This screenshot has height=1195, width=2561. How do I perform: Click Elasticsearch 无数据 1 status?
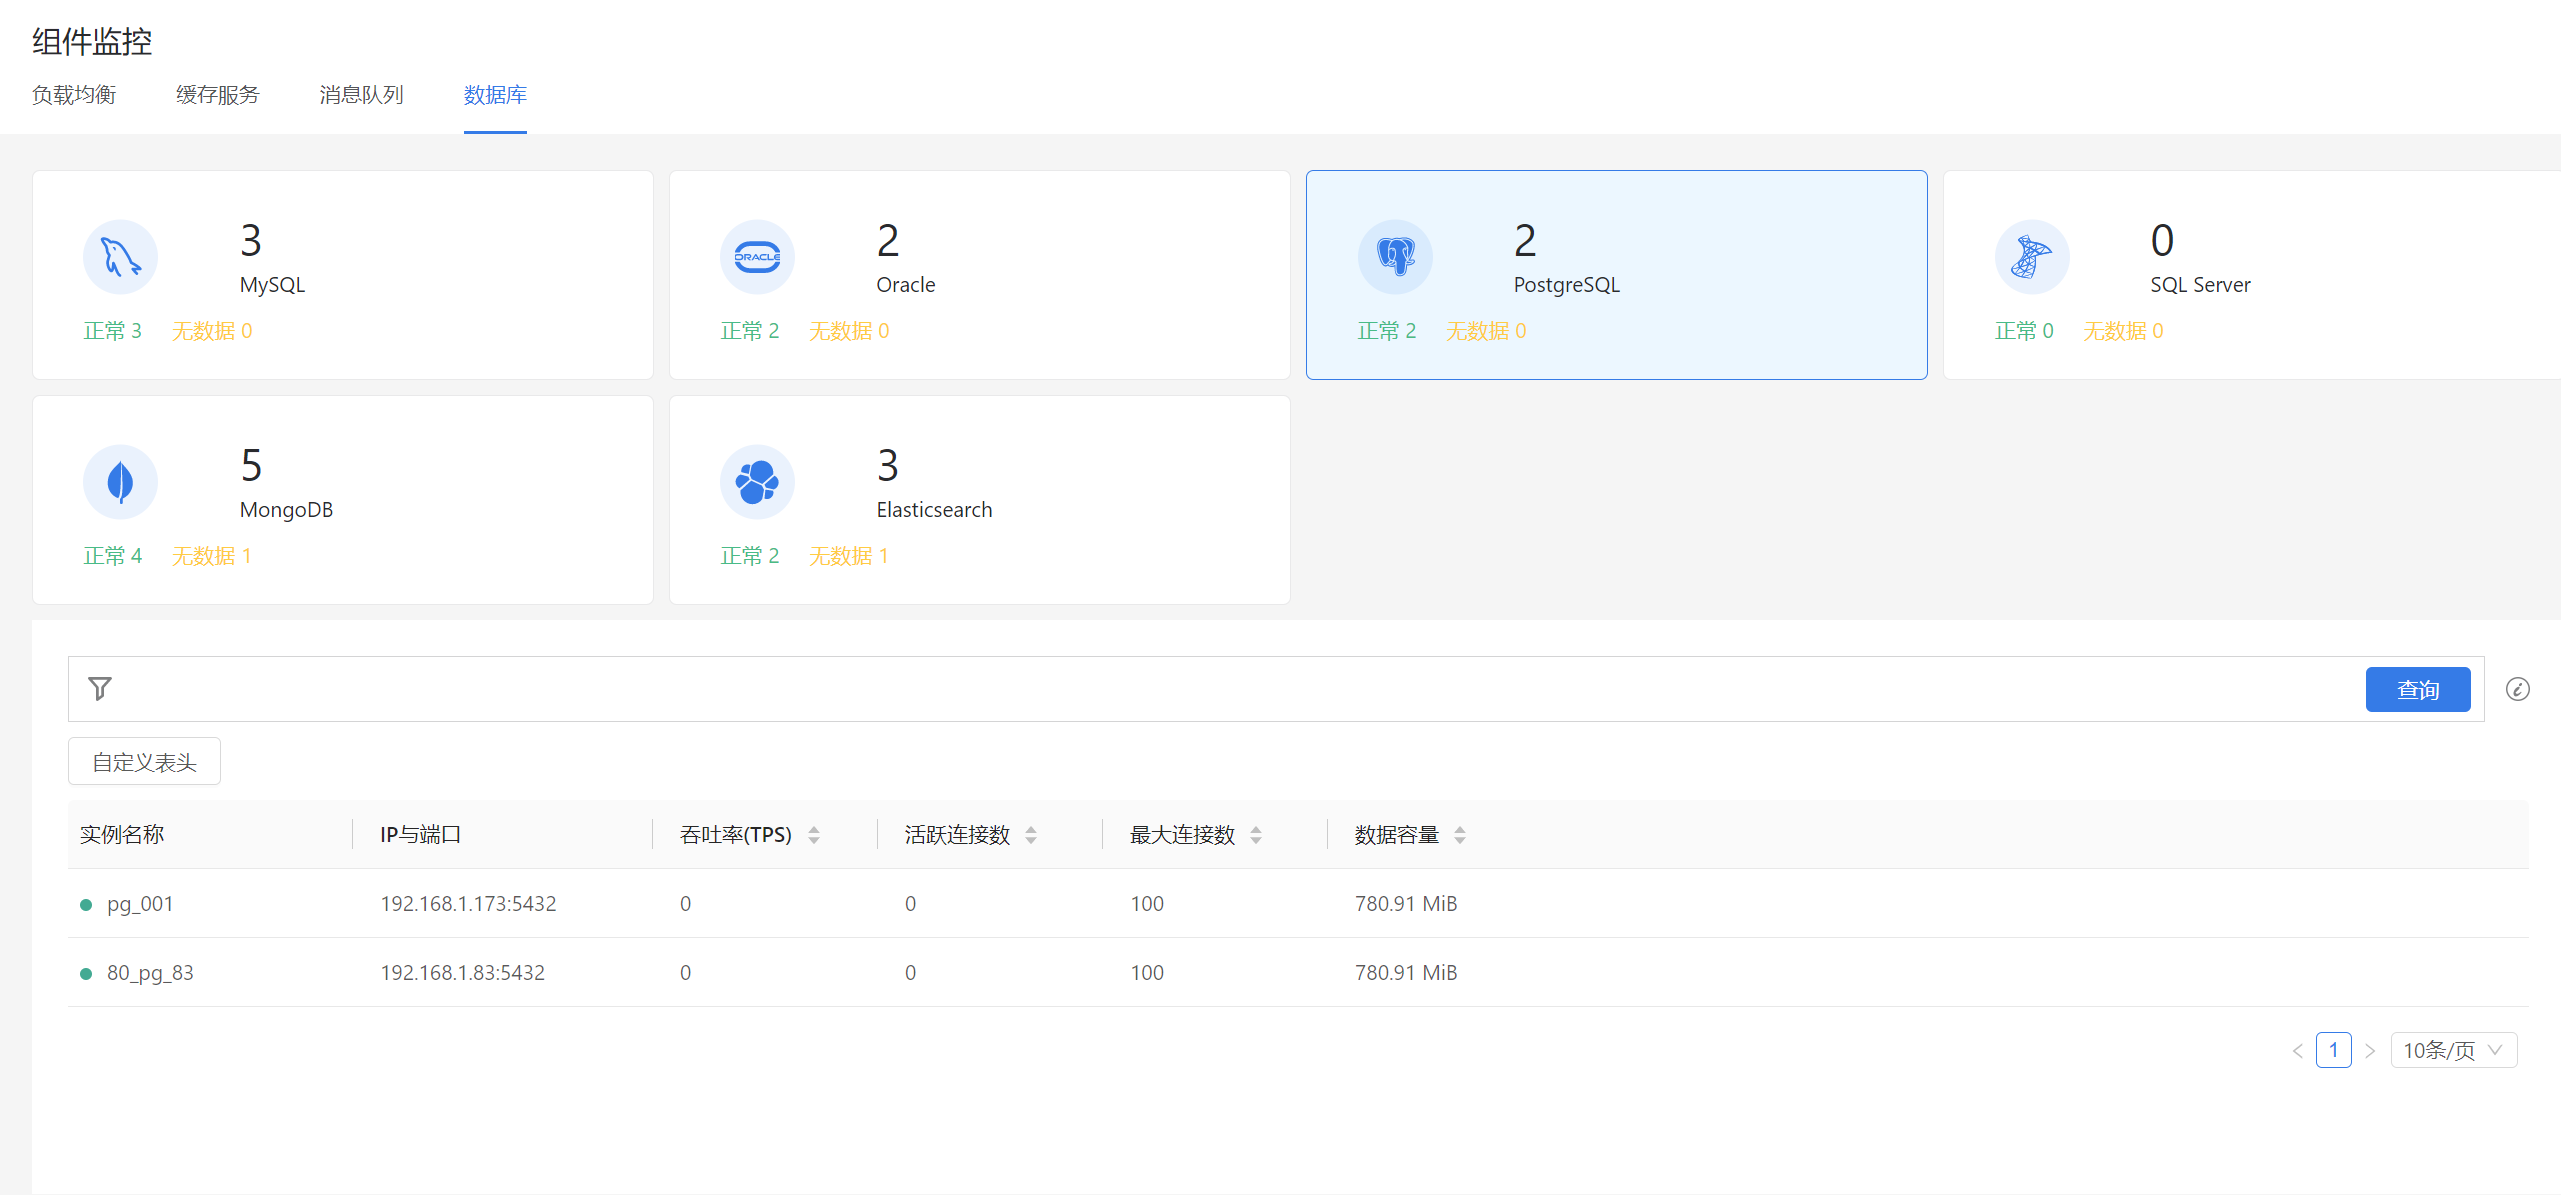tap(849, 556)
